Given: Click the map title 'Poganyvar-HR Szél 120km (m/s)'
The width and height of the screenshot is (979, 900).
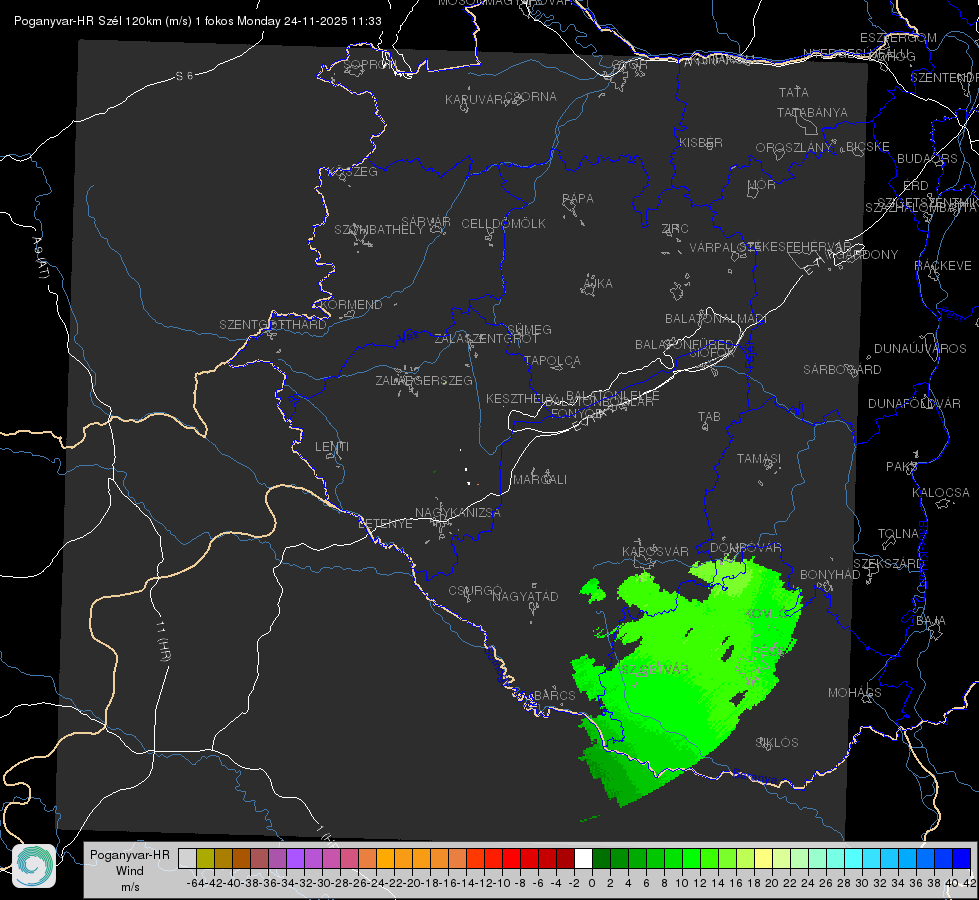Looking at the screenshot, I should [103, 21].
